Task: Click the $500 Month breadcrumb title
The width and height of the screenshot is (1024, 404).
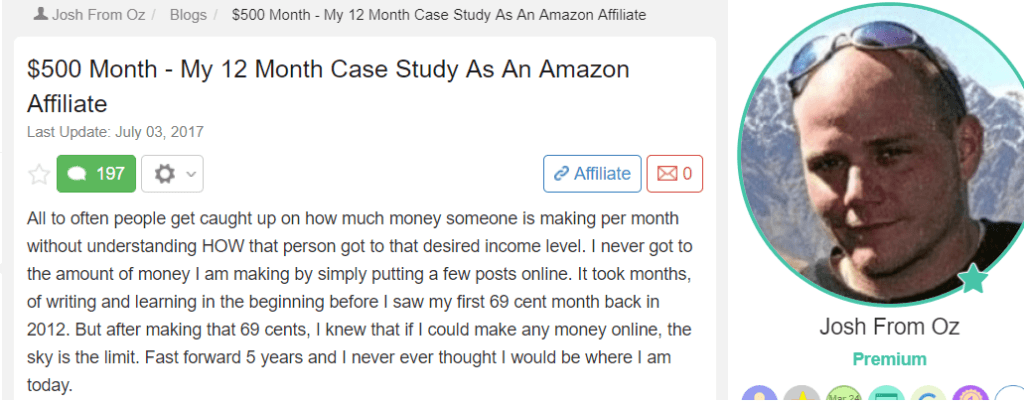Action: pyautogui.click(x=438, y=16)
